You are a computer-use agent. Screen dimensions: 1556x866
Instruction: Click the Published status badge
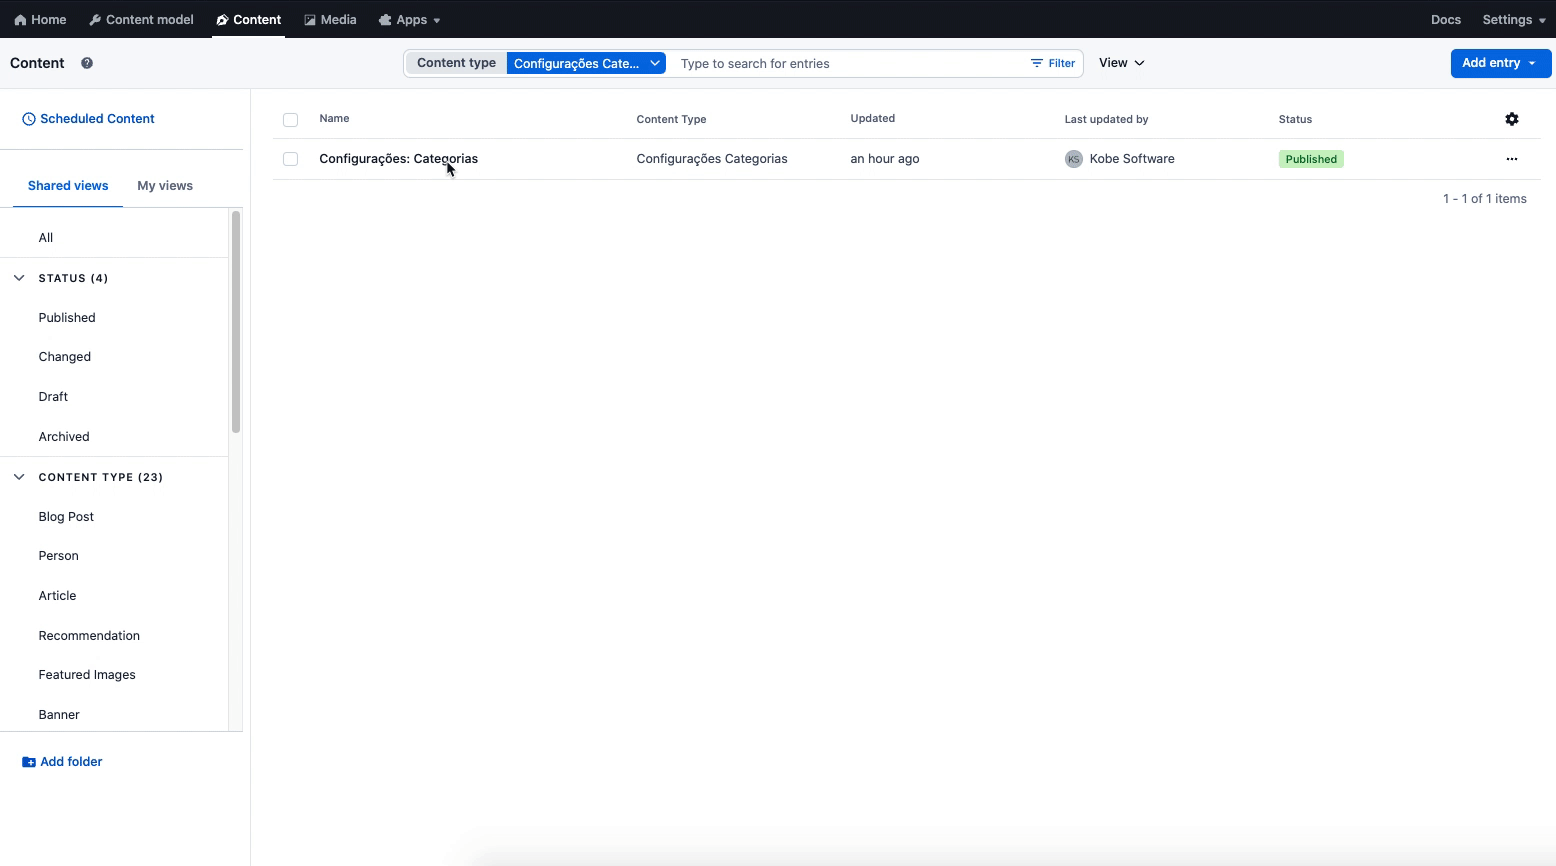(1311, 158)
